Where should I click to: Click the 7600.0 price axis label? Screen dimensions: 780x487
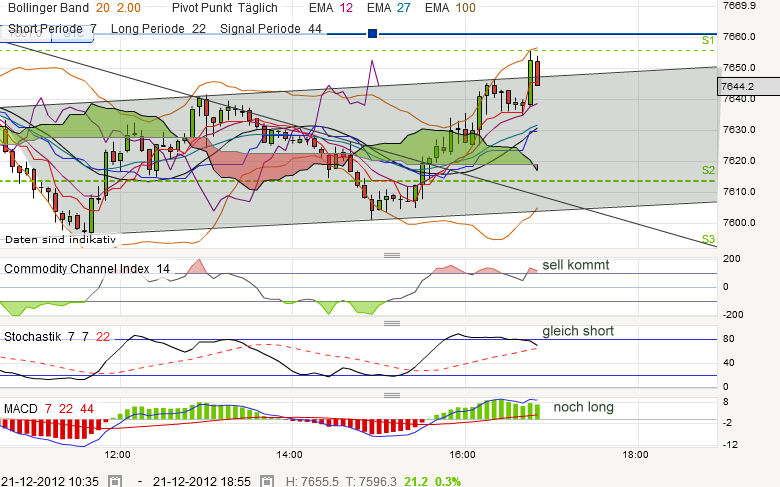pos(739,222)
